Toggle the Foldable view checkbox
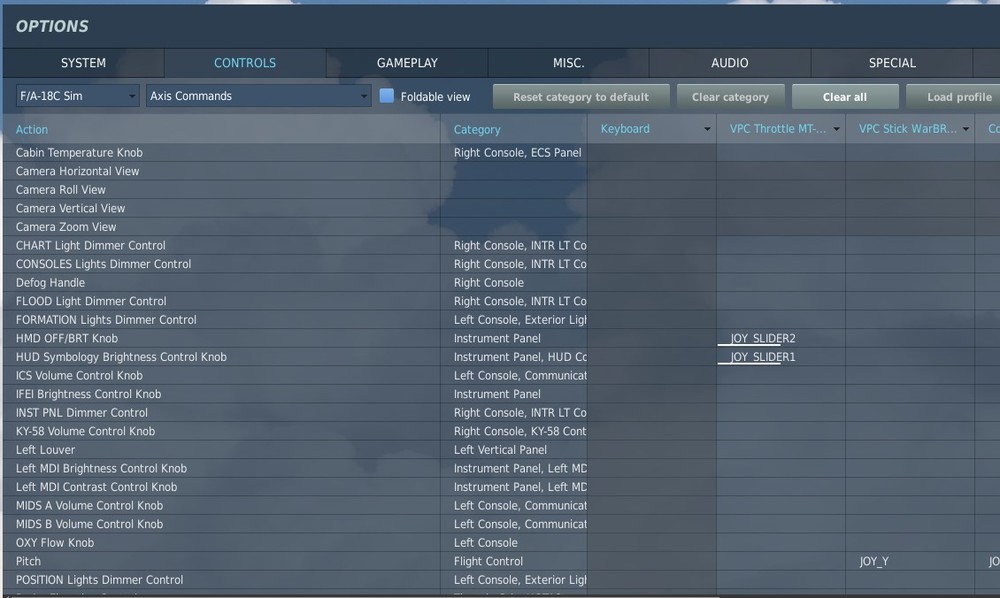This screenshot has width=1000, height=598. [386, 96]
